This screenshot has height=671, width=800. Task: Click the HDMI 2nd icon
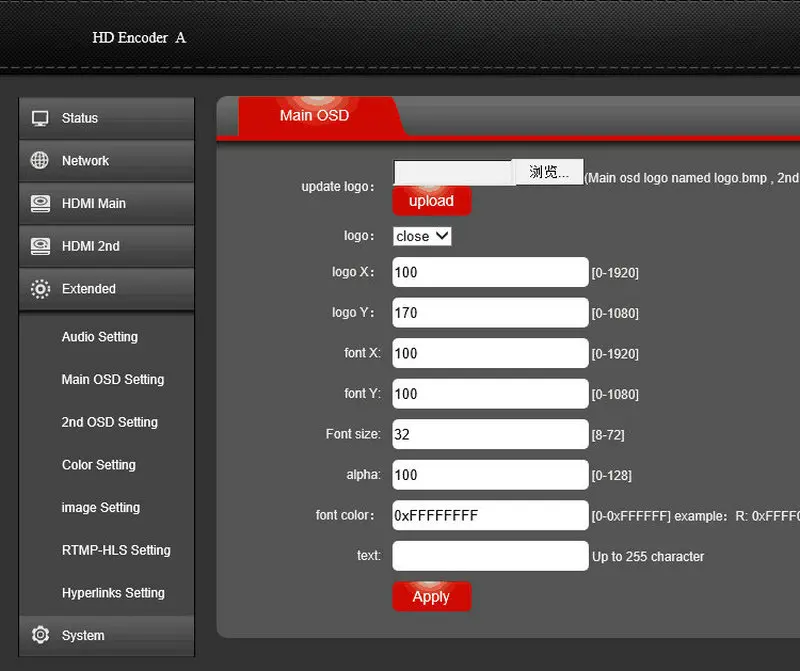(40, 246)
